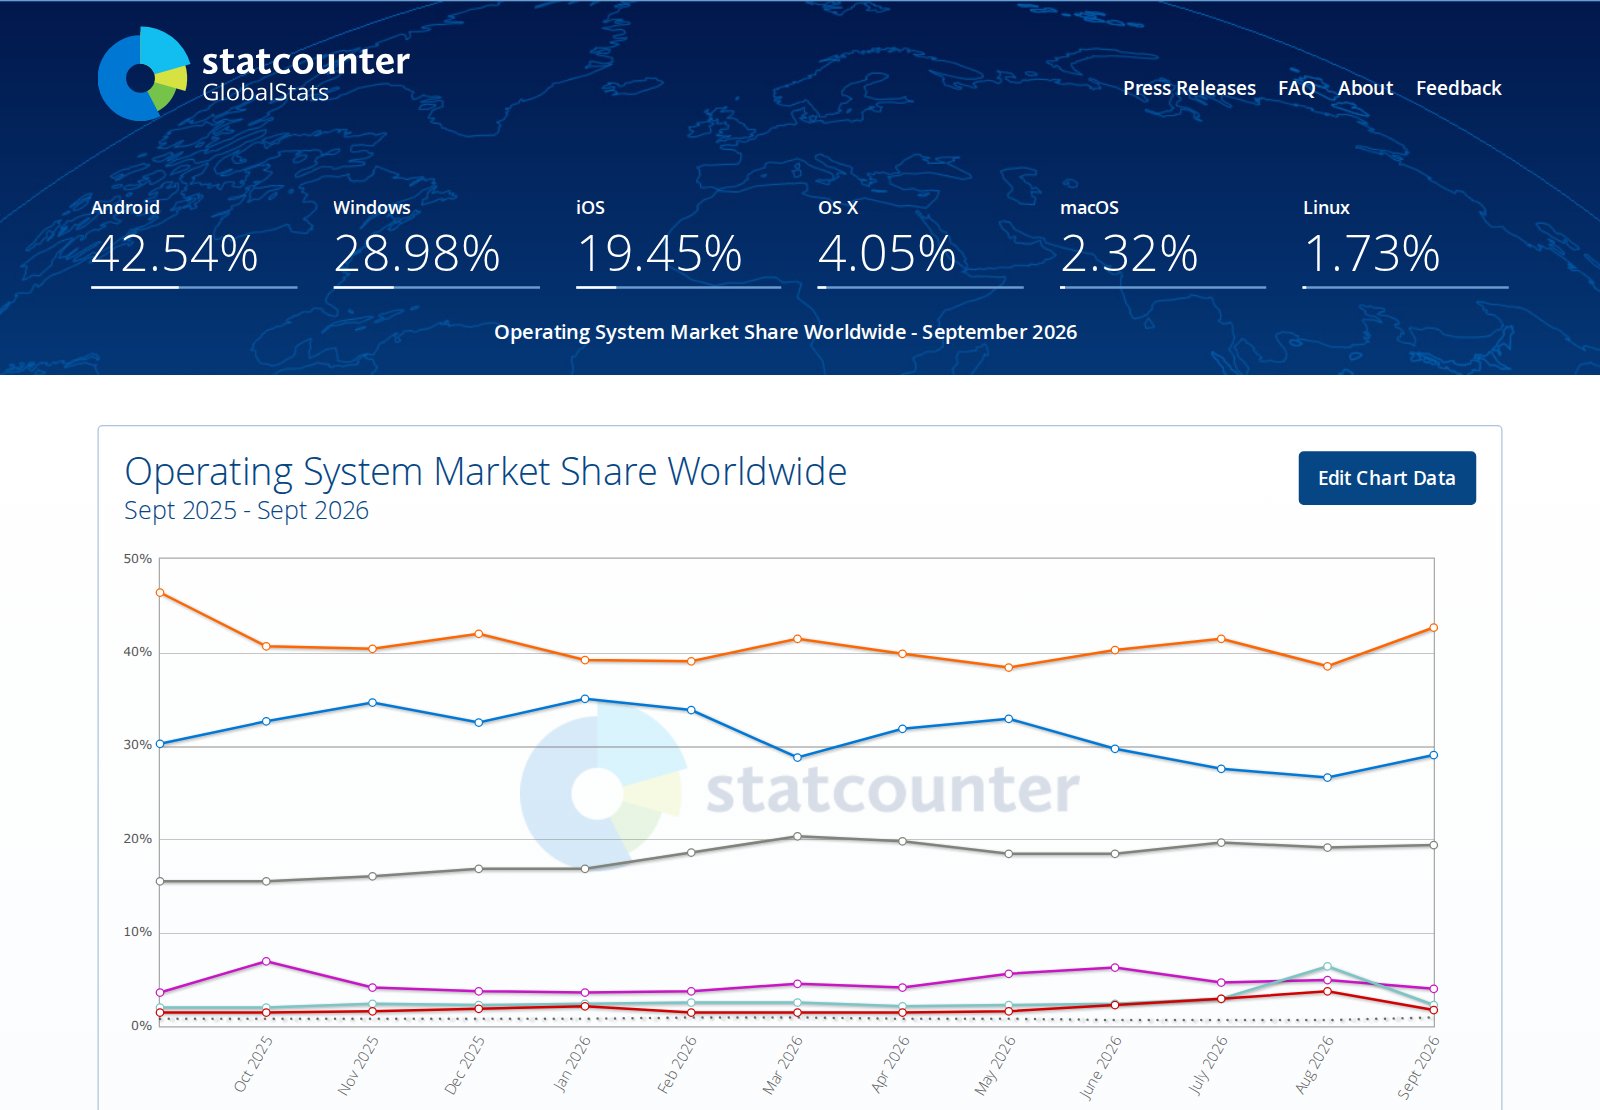Click teal data point at Aug 2026
The width and height of the screenshot is (1600, 1110).
(1327, 966)
